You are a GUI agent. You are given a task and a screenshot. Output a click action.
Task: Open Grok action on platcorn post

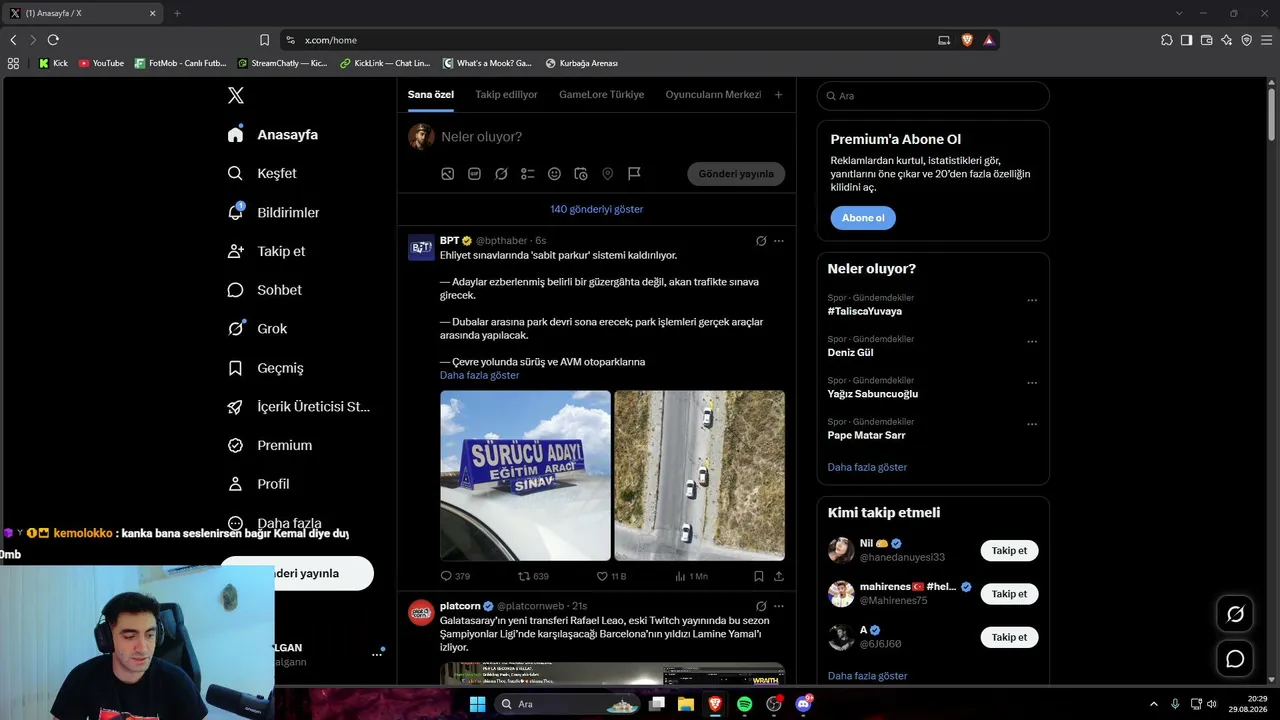point(761,606)
